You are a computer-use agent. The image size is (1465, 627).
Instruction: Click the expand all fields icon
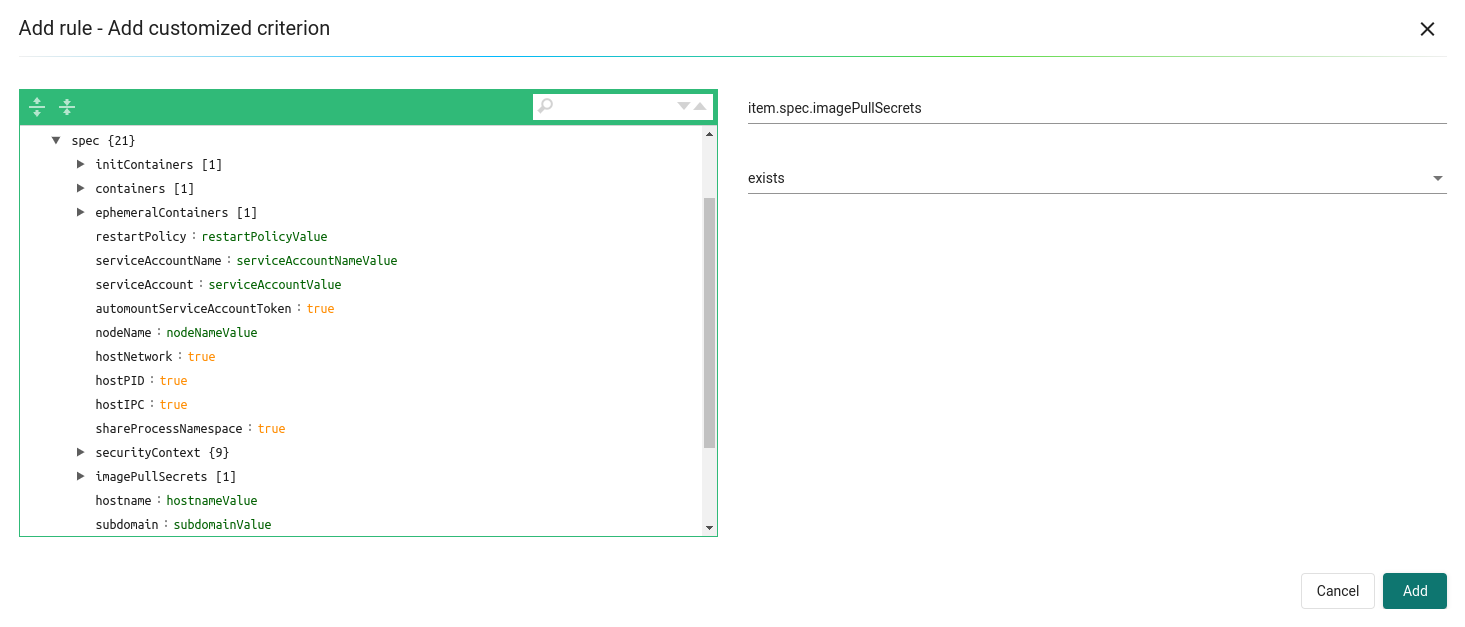(x=37, y=107)
